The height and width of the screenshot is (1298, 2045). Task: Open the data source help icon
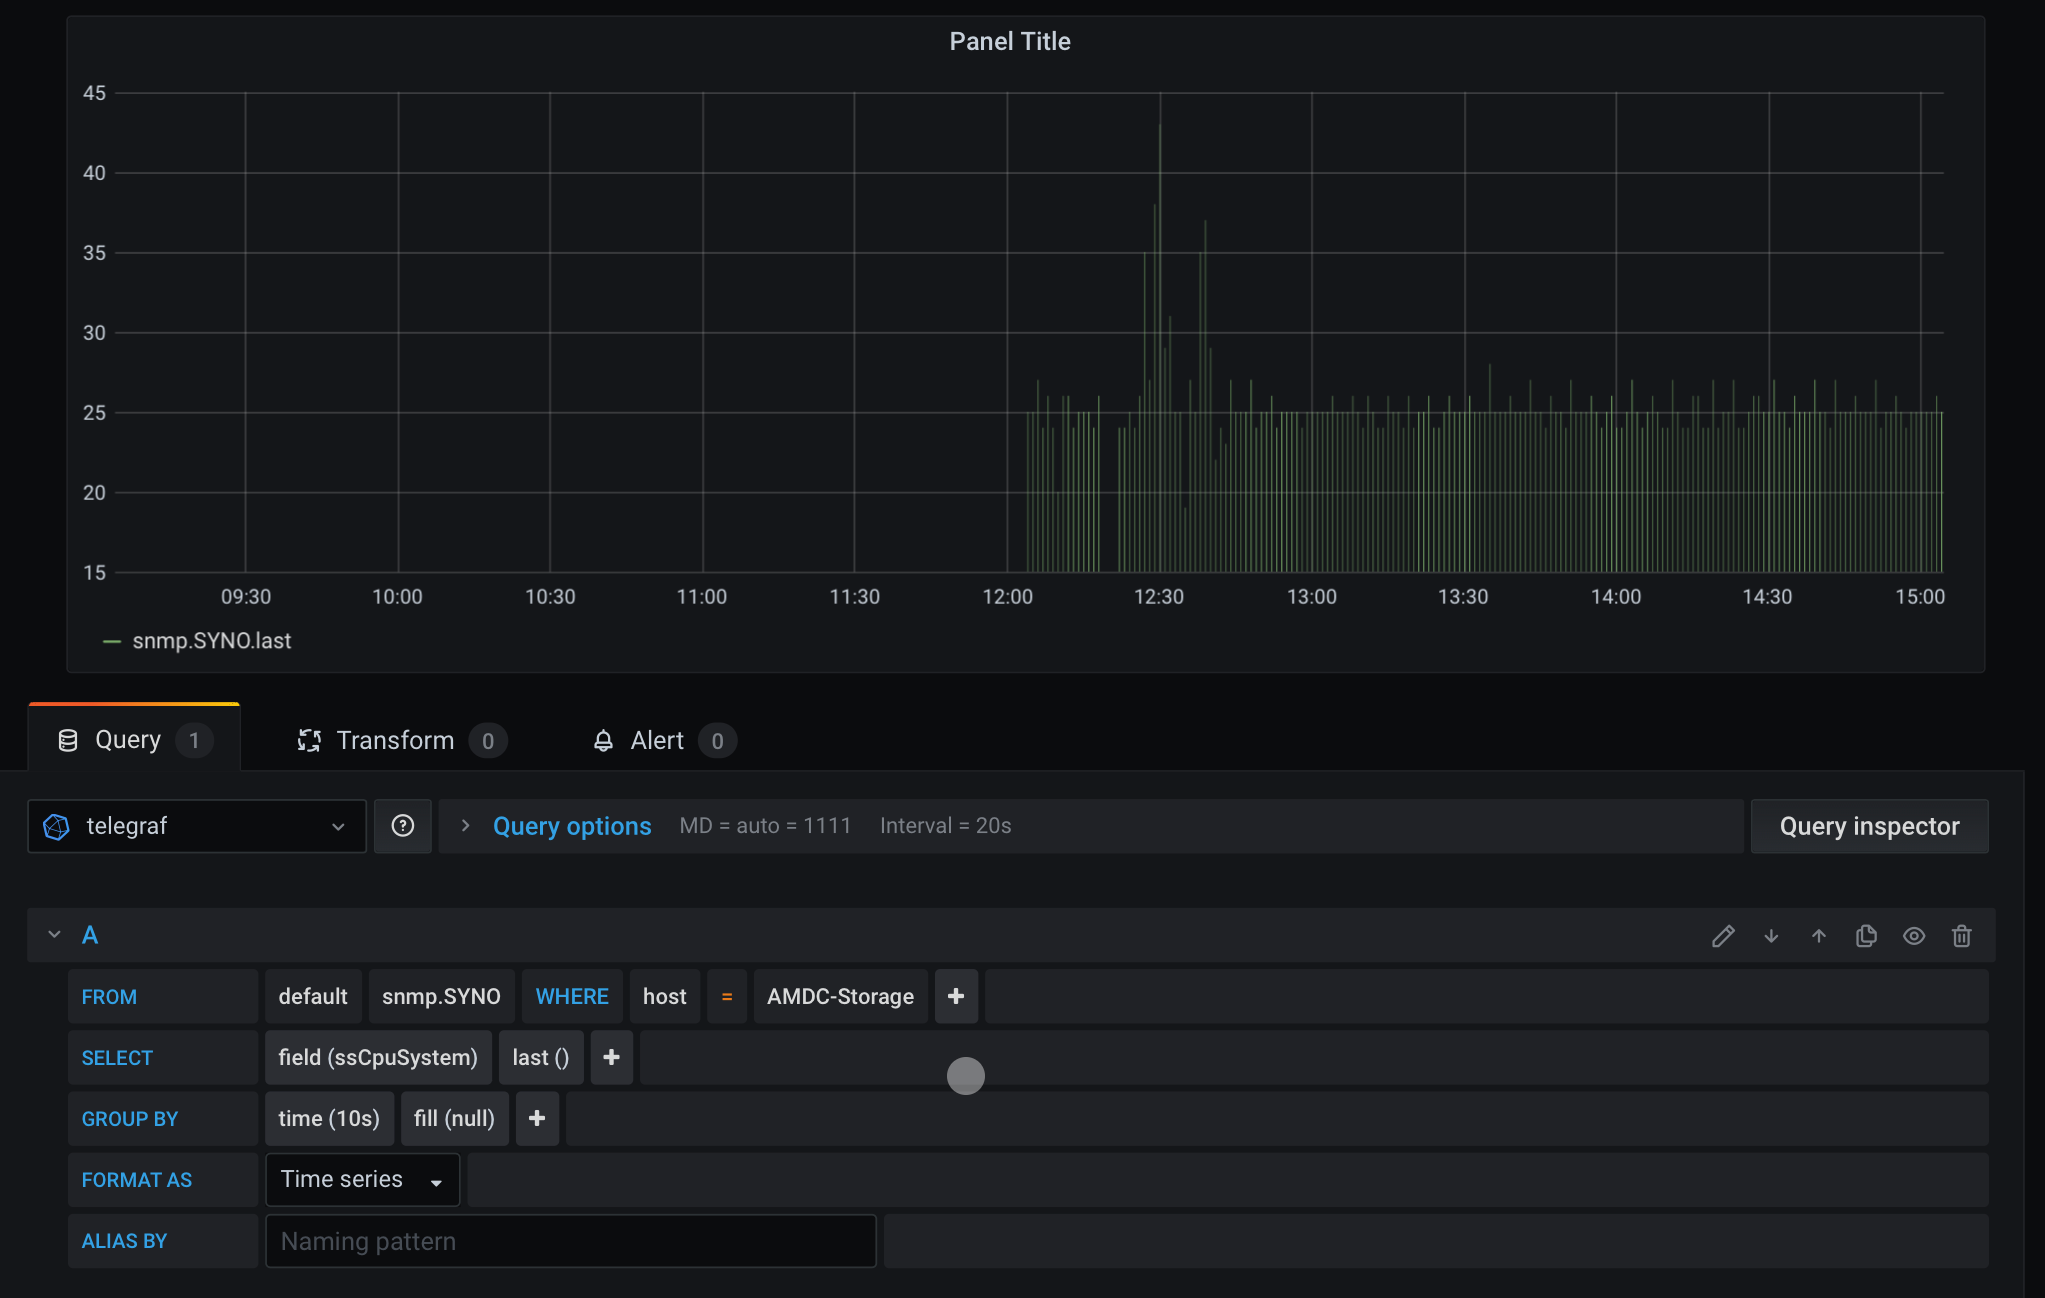[x=403, y=826]
